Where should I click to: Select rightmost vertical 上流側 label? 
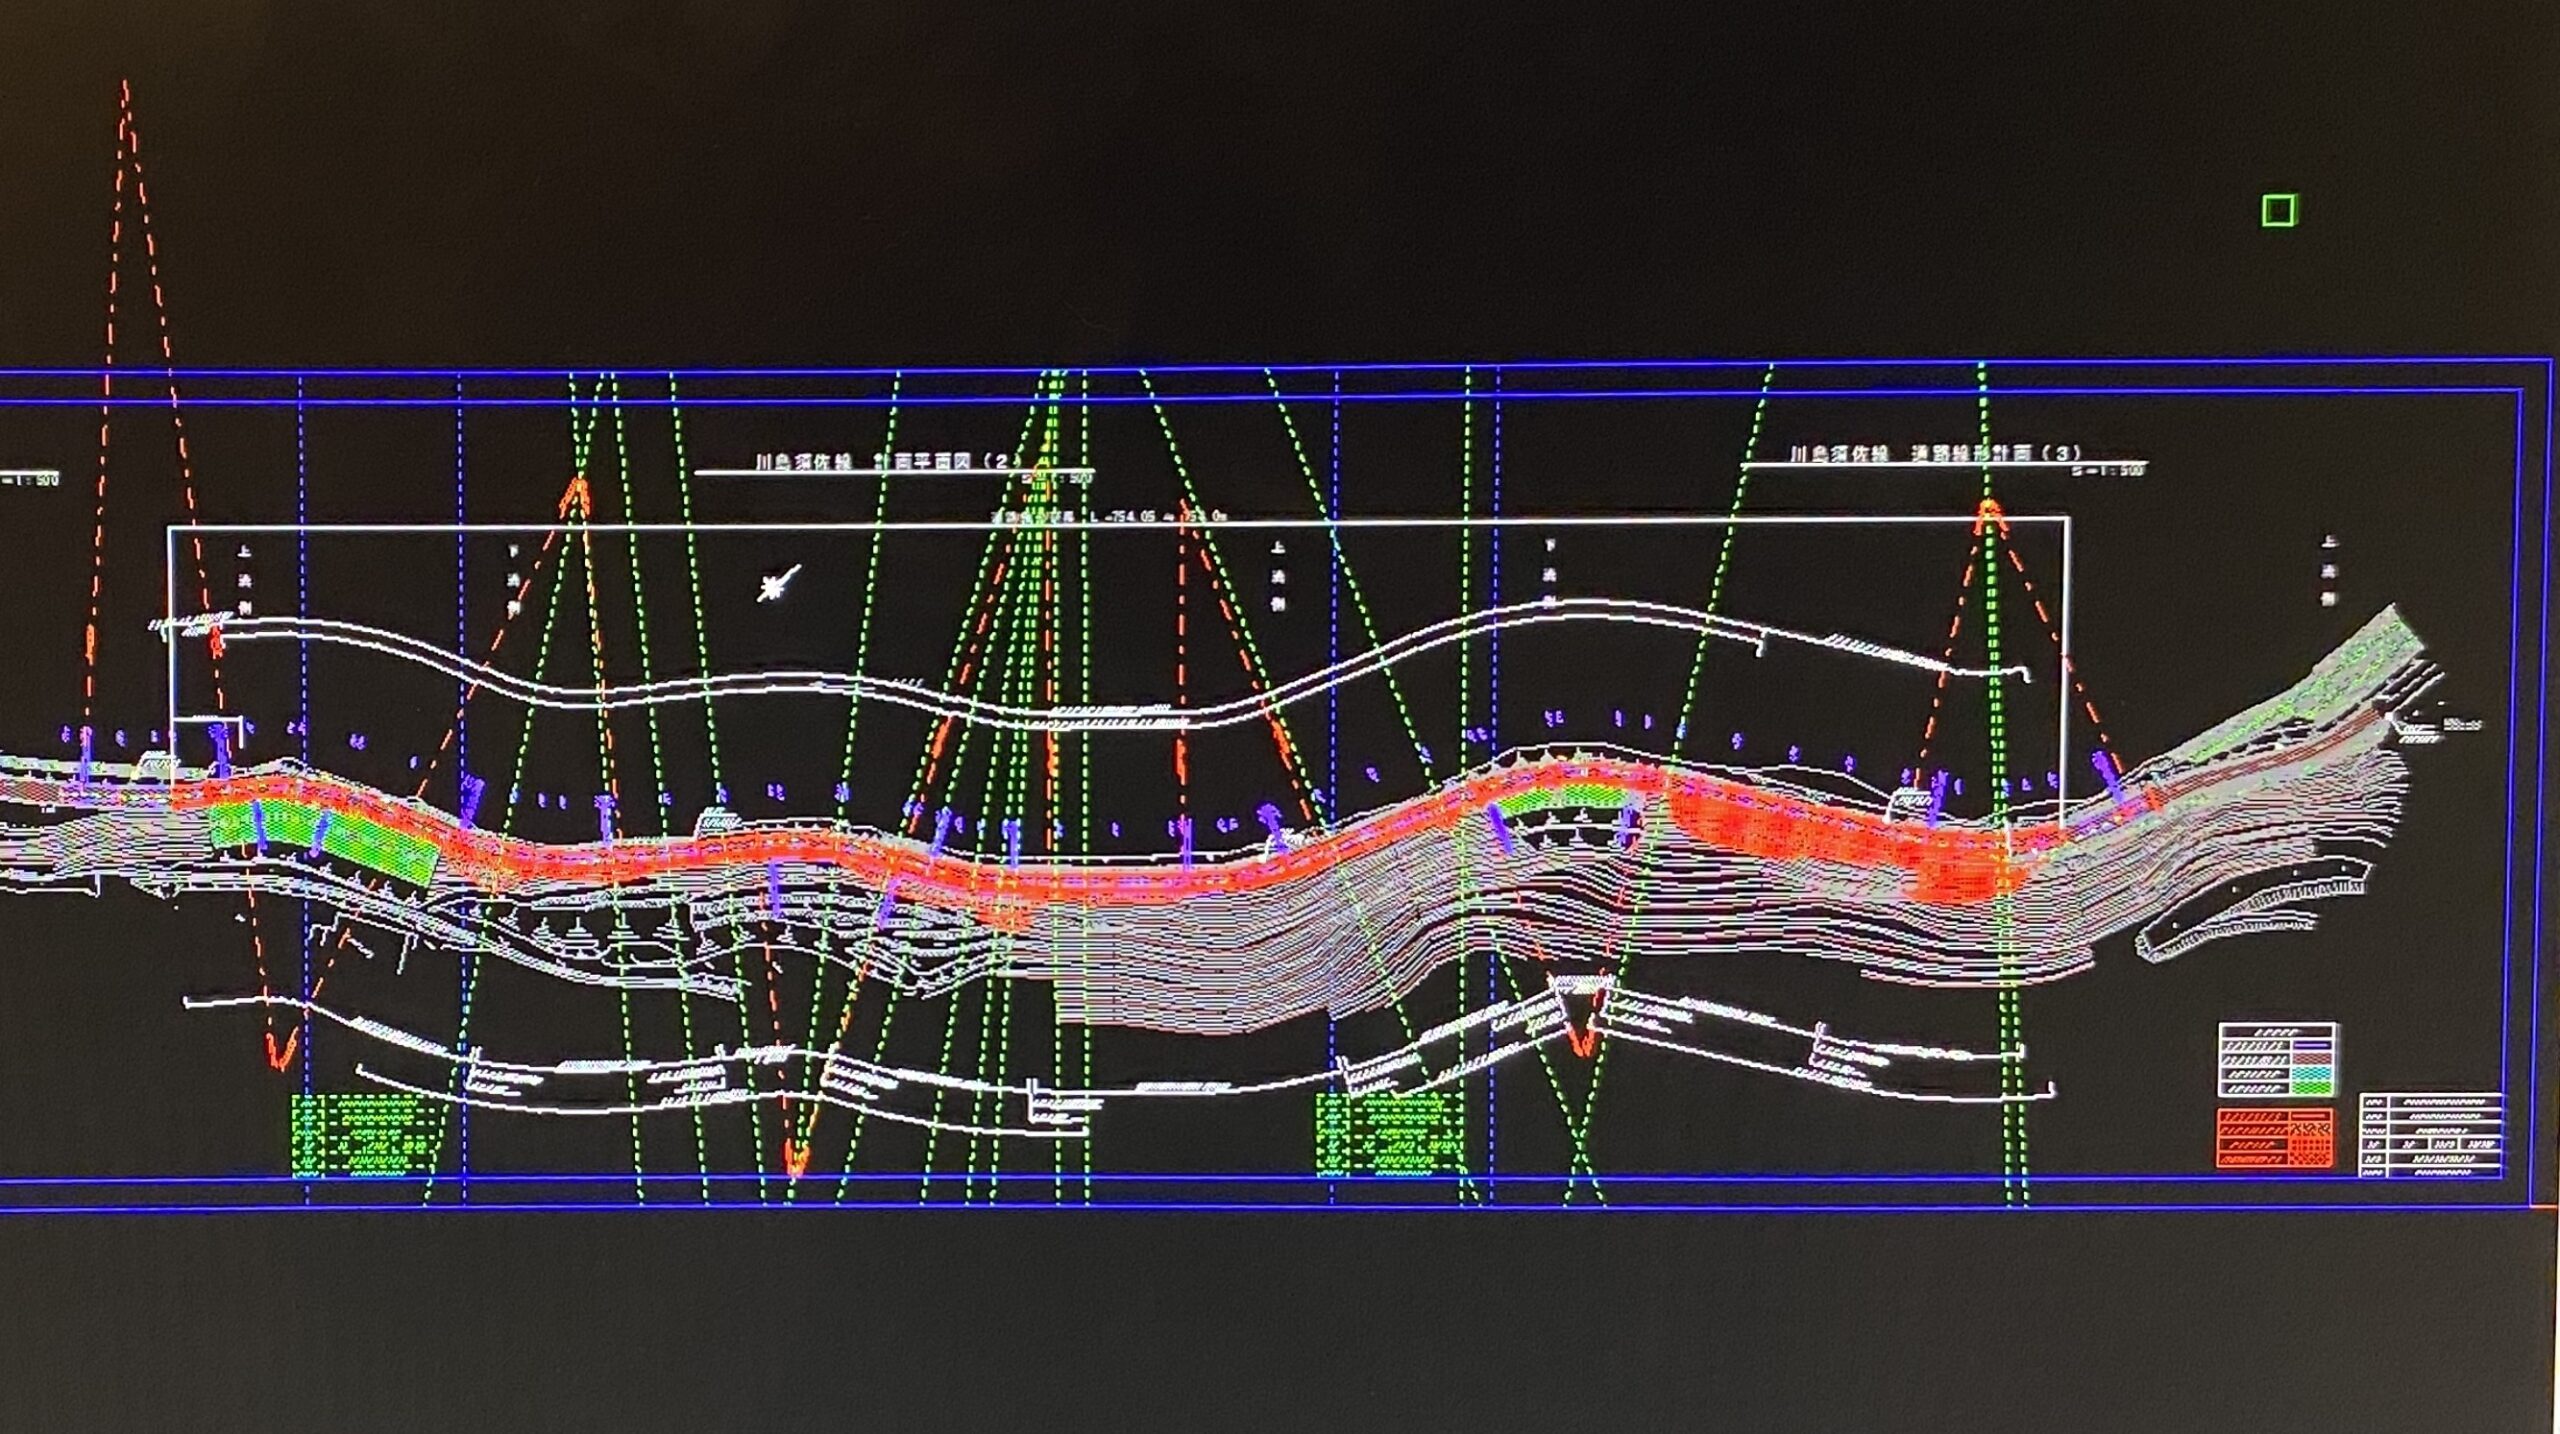click(x=2330, y=572)
